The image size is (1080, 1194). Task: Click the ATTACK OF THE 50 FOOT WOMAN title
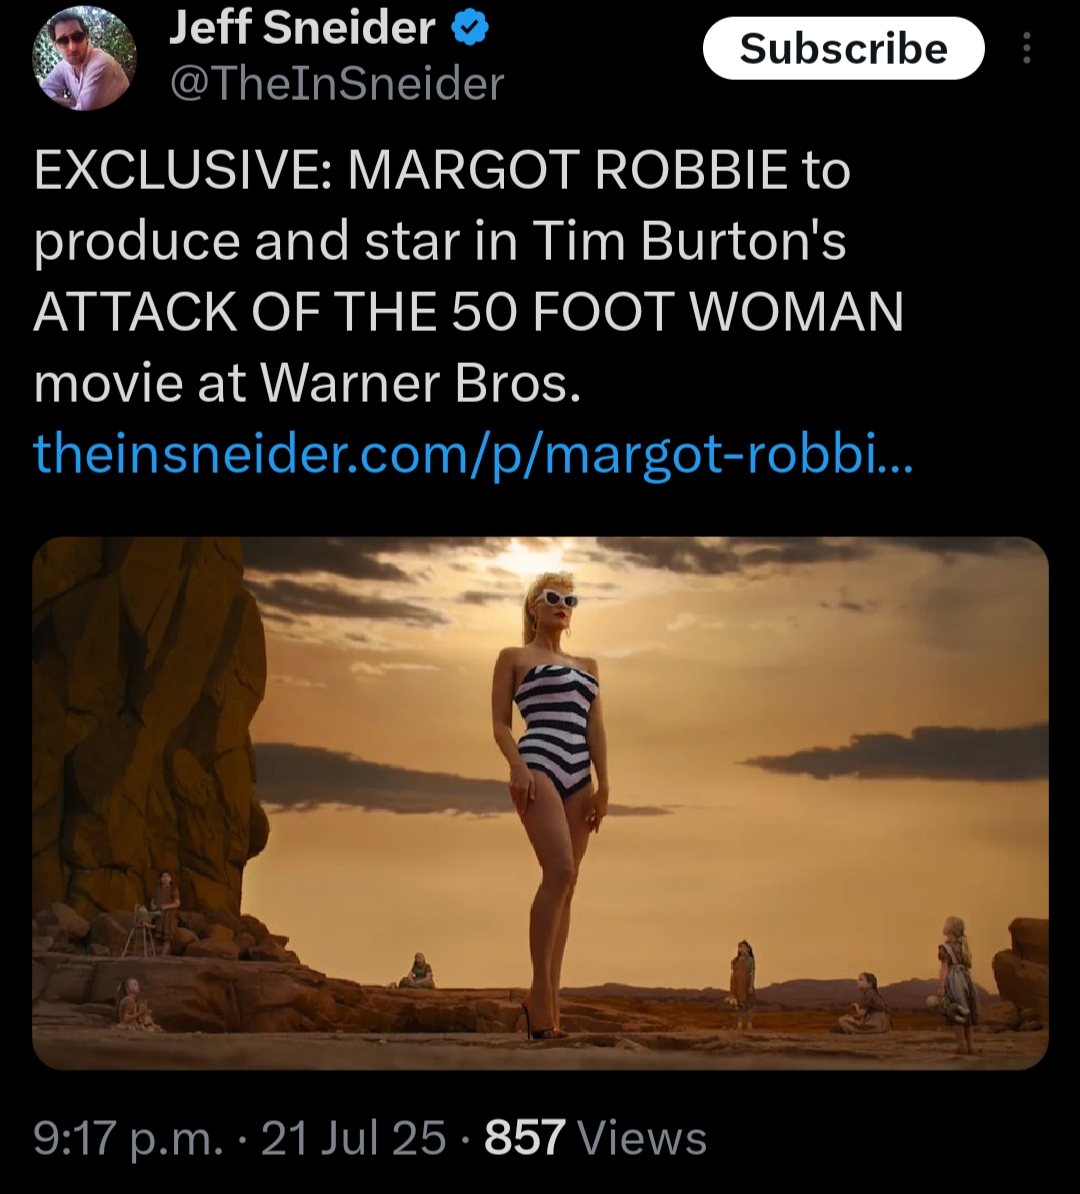pyautogui.click(x=468, y=312)
